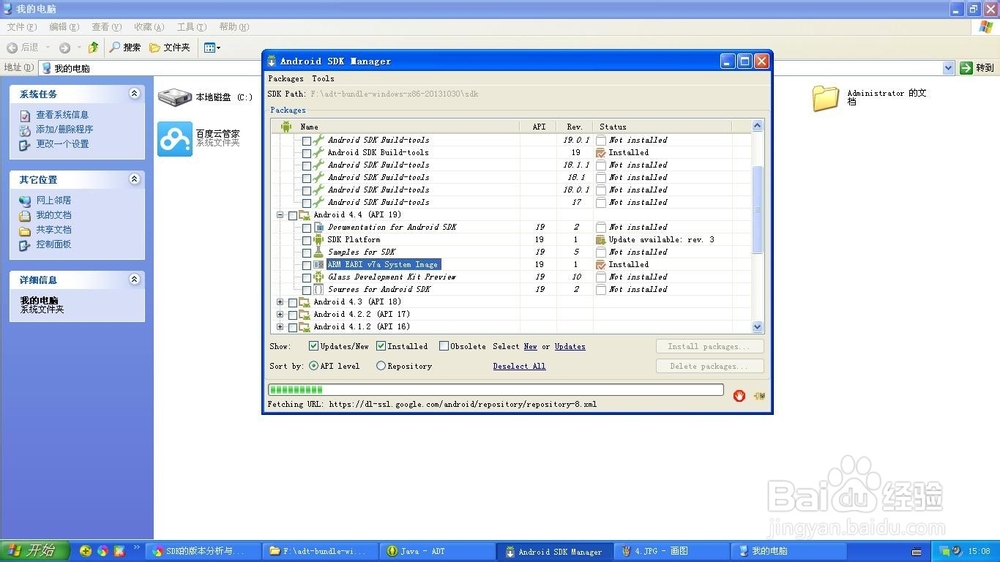
Task: Toggle the Obsolete show checkbox
Action: pyautogui.click(x=443, y=346)
